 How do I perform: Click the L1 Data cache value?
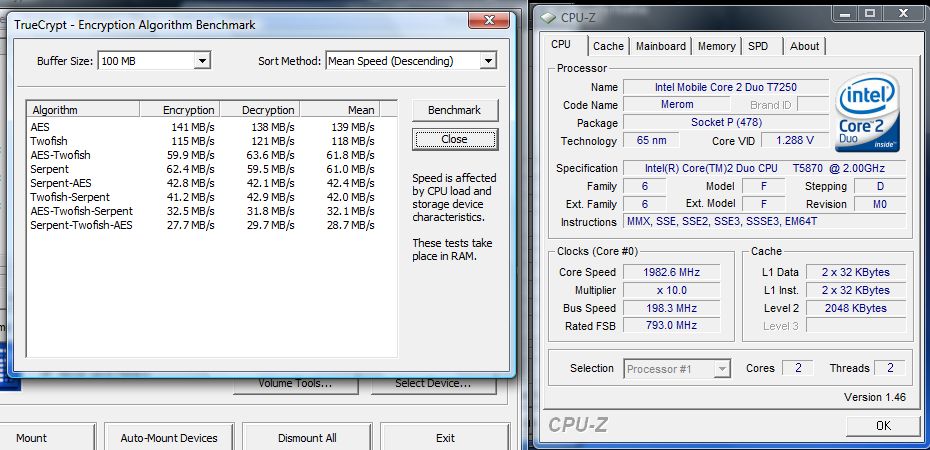pyautogui.click(x=855, y=272)
